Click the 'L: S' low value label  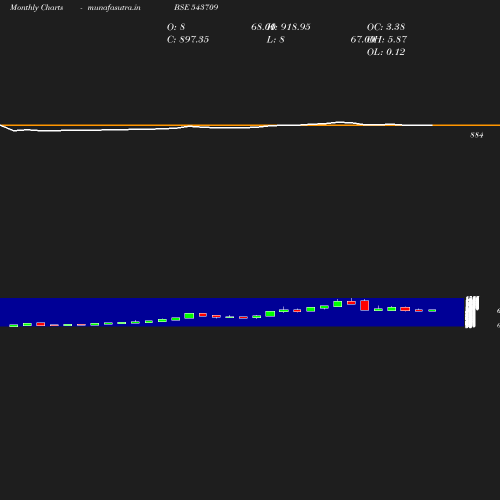(x=275, y=40)
